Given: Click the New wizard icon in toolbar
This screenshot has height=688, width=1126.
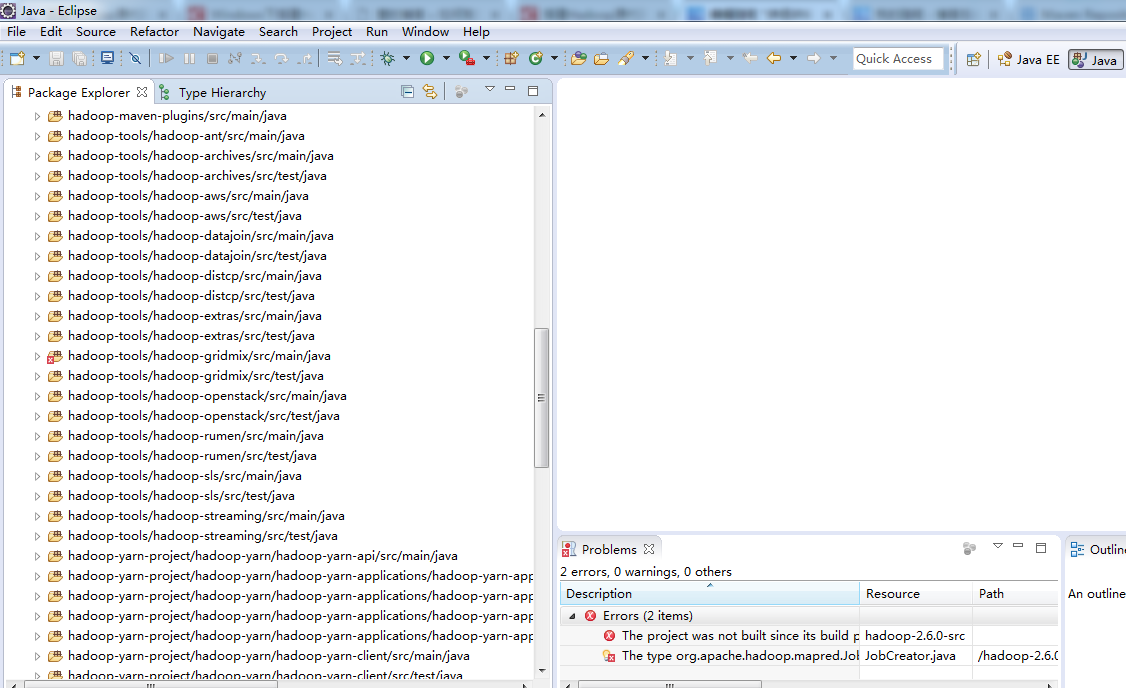Looking at the screenshot, I should point(17,58).
